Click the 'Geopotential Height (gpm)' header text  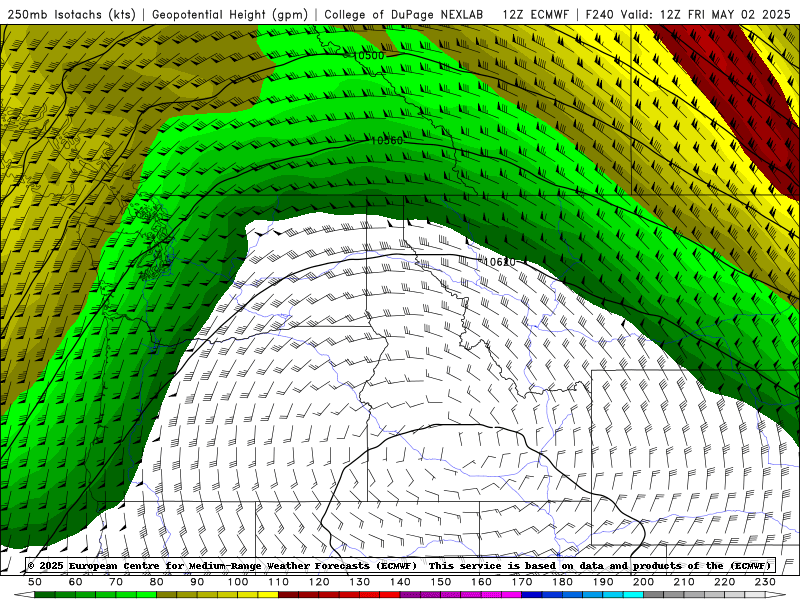tap(230, 14)
